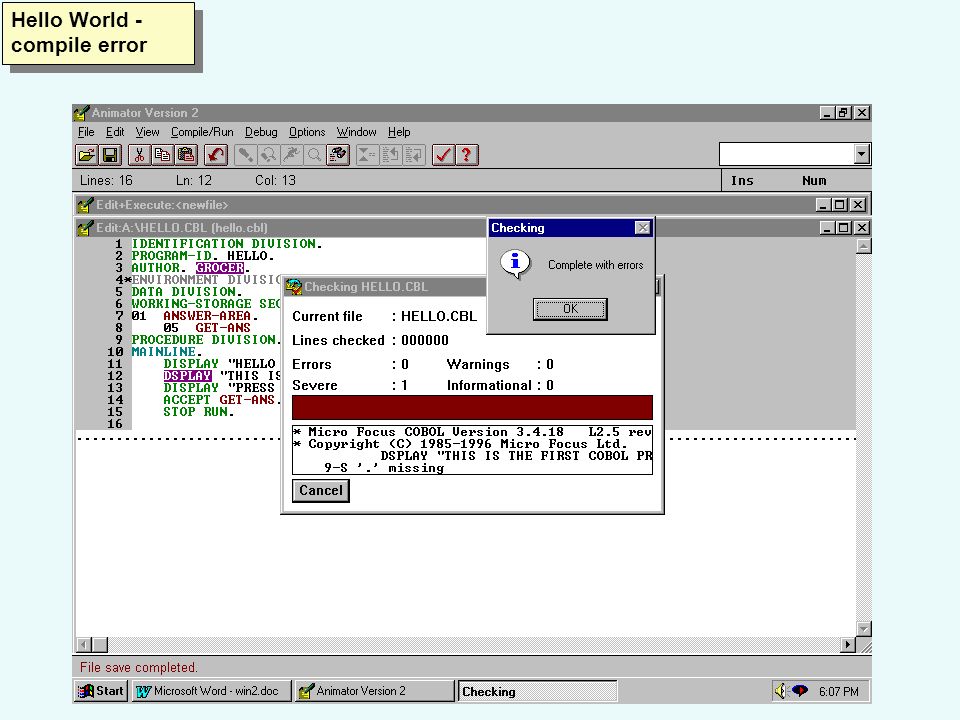Open the Help menu
This screenshot has width=960, height=720.
tap(399, 132)
